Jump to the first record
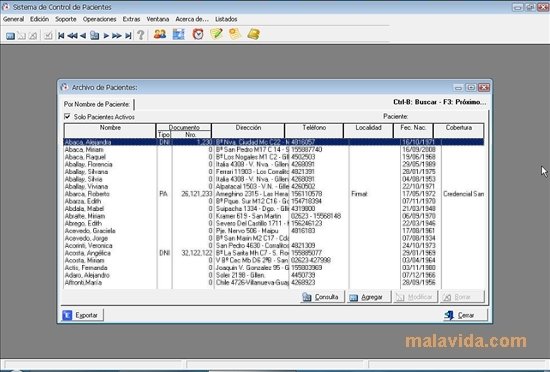Screen dimensions: 550x372 pyautogui.click(x=61, y=35)
